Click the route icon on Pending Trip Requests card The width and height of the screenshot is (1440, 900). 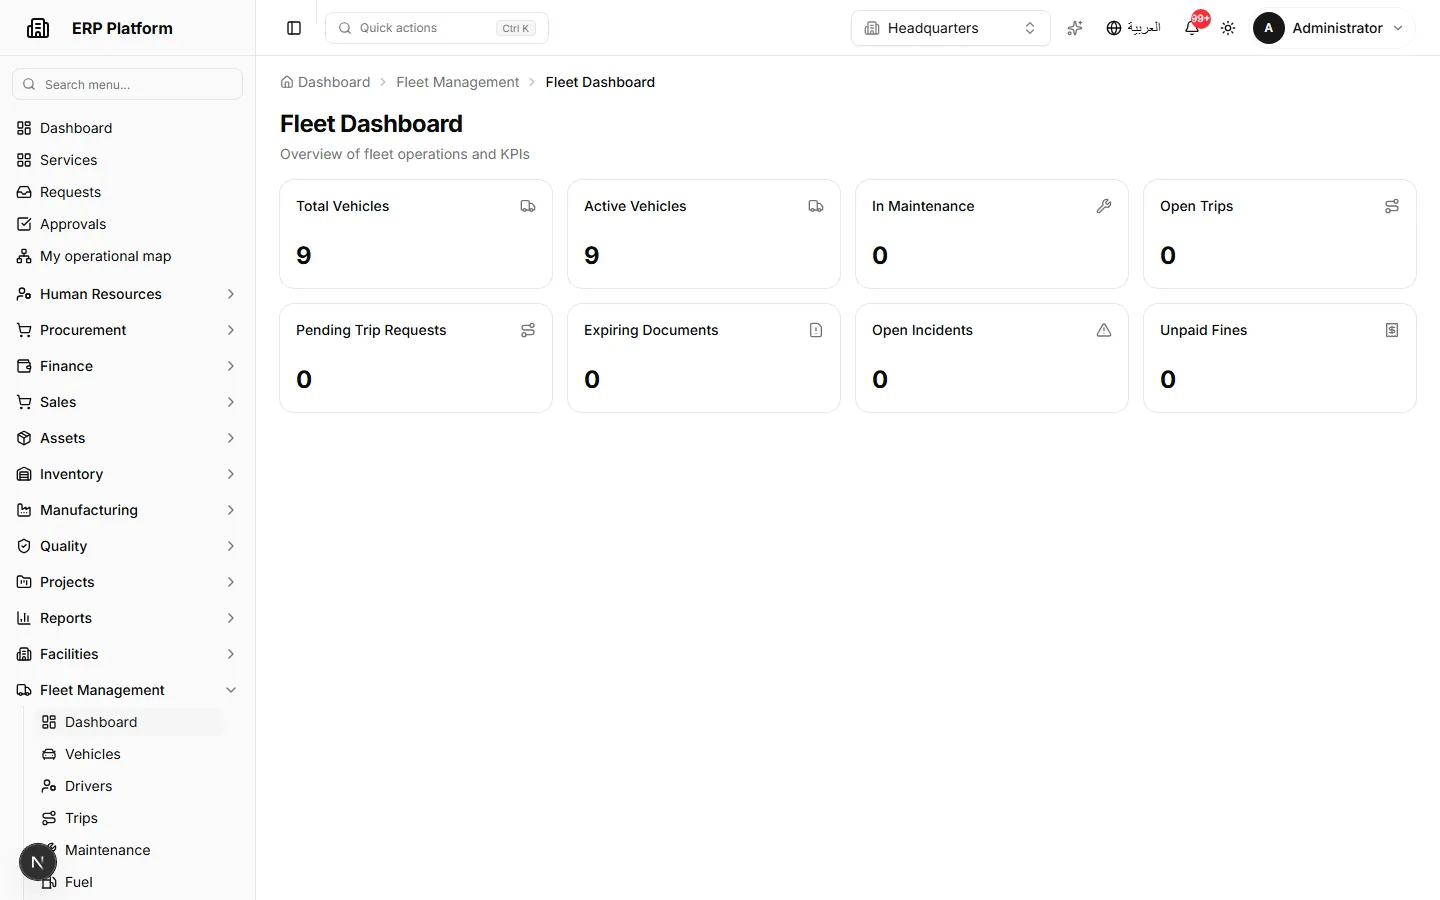528,330
